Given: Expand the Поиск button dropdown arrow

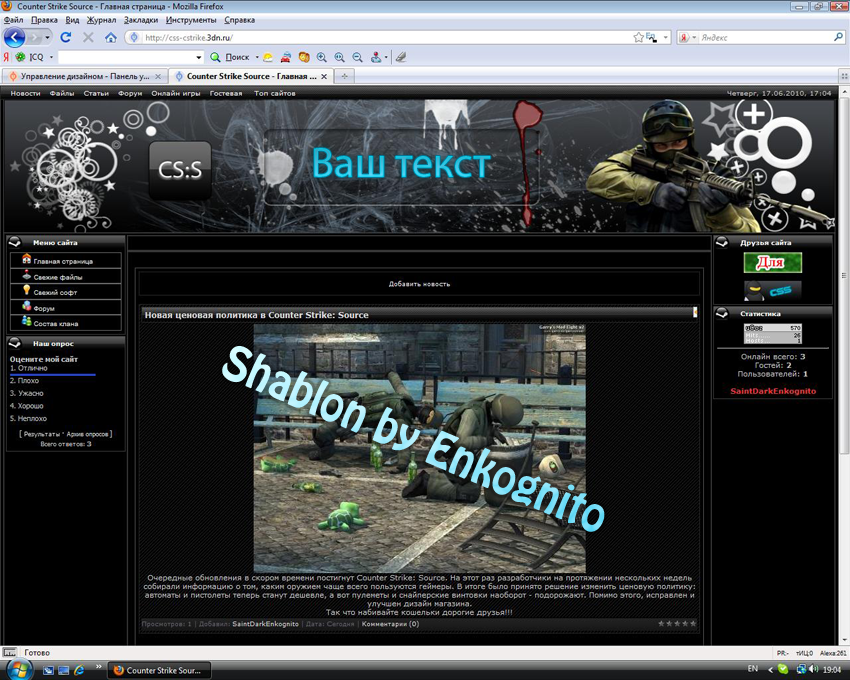Looking at the screenshot, I should pyautogui.click(x=257, y=57).
